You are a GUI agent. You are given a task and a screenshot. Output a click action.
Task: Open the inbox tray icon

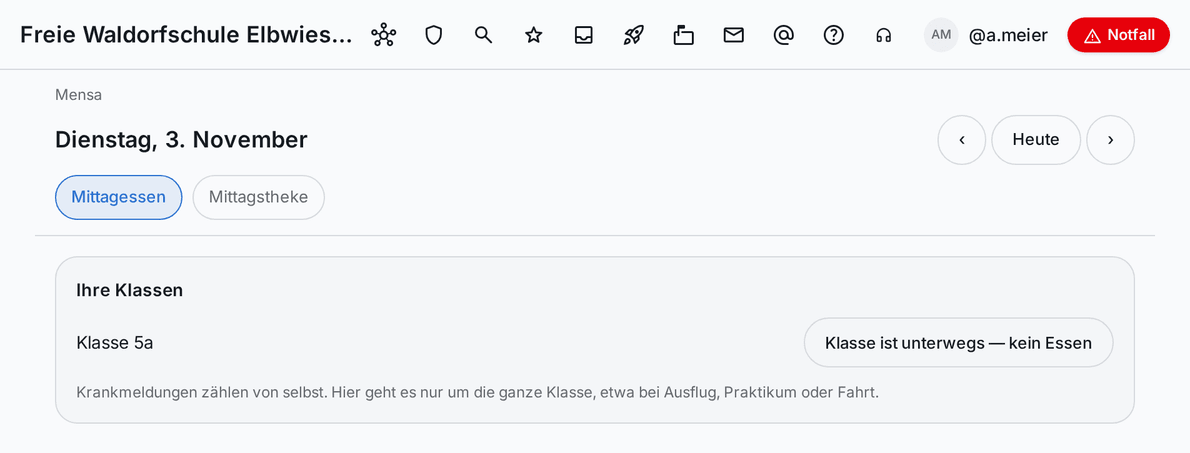coord(584,35)
